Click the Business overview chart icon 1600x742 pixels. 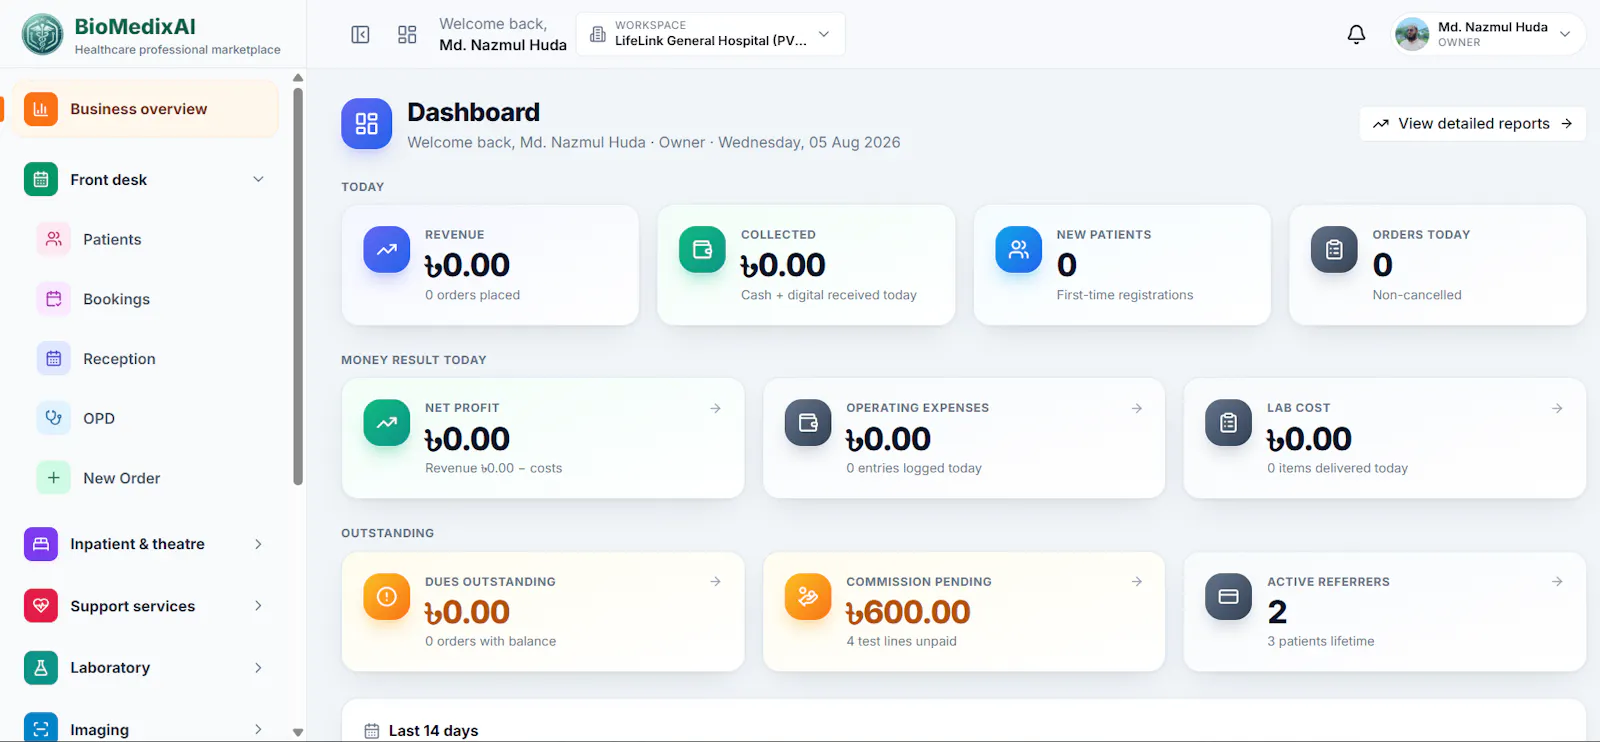(41, 109)
